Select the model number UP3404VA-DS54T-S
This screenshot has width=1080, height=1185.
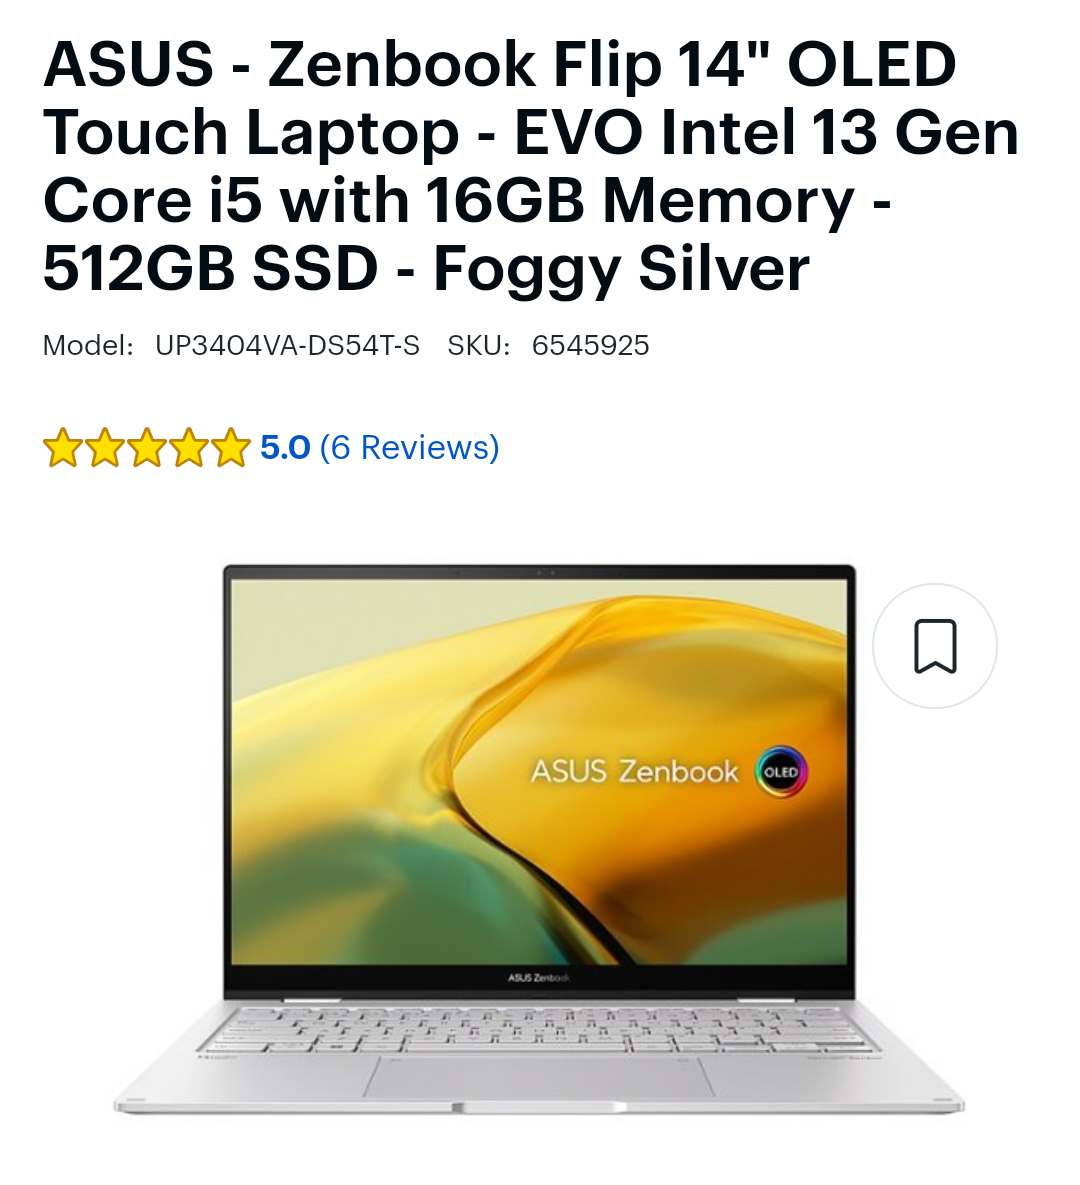click(287, 345)
